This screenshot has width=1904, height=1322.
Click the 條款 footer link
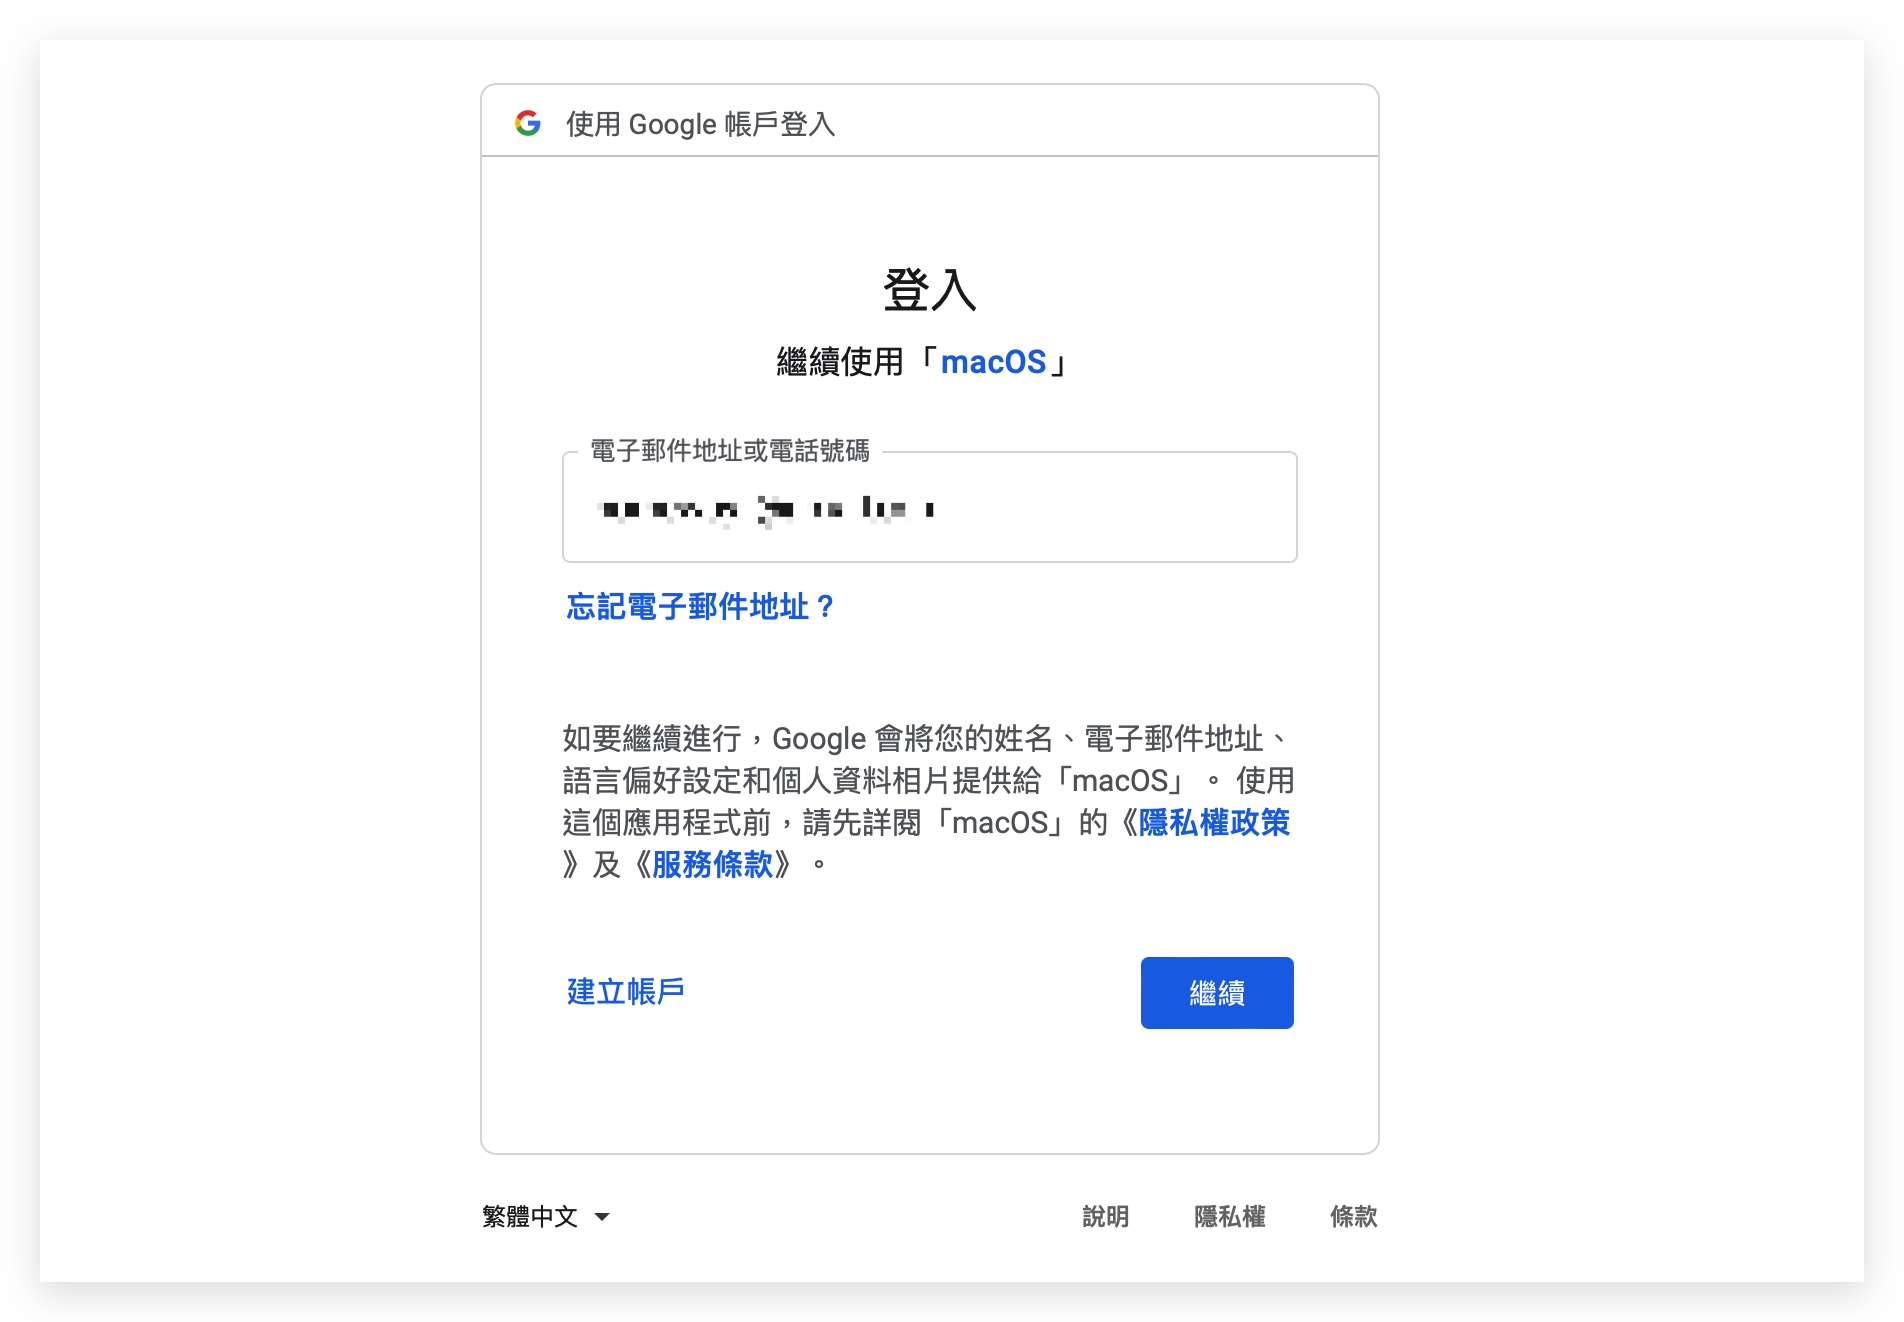click(1353, 1216)
